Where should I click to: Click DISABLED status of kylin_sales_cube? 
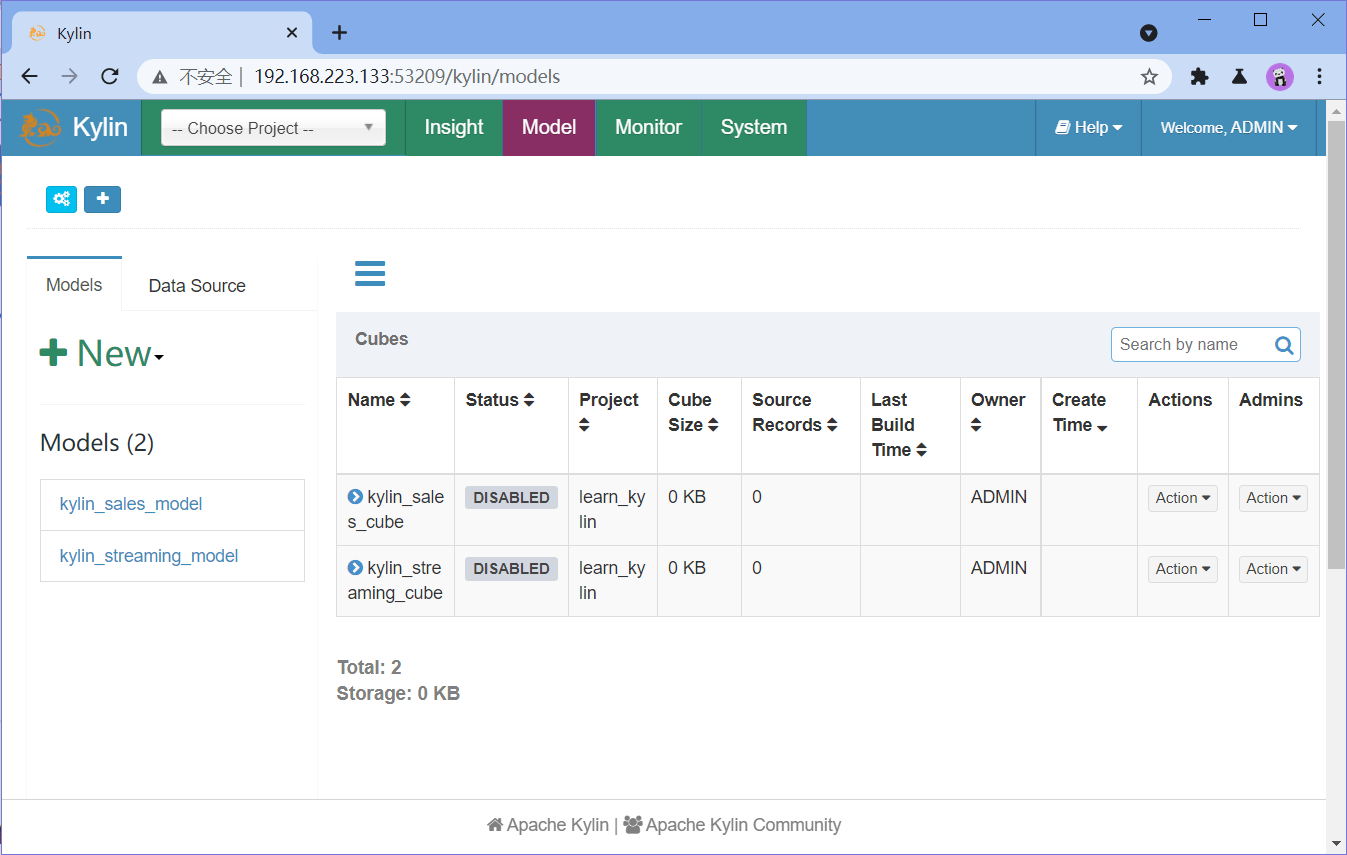point(511,498)
